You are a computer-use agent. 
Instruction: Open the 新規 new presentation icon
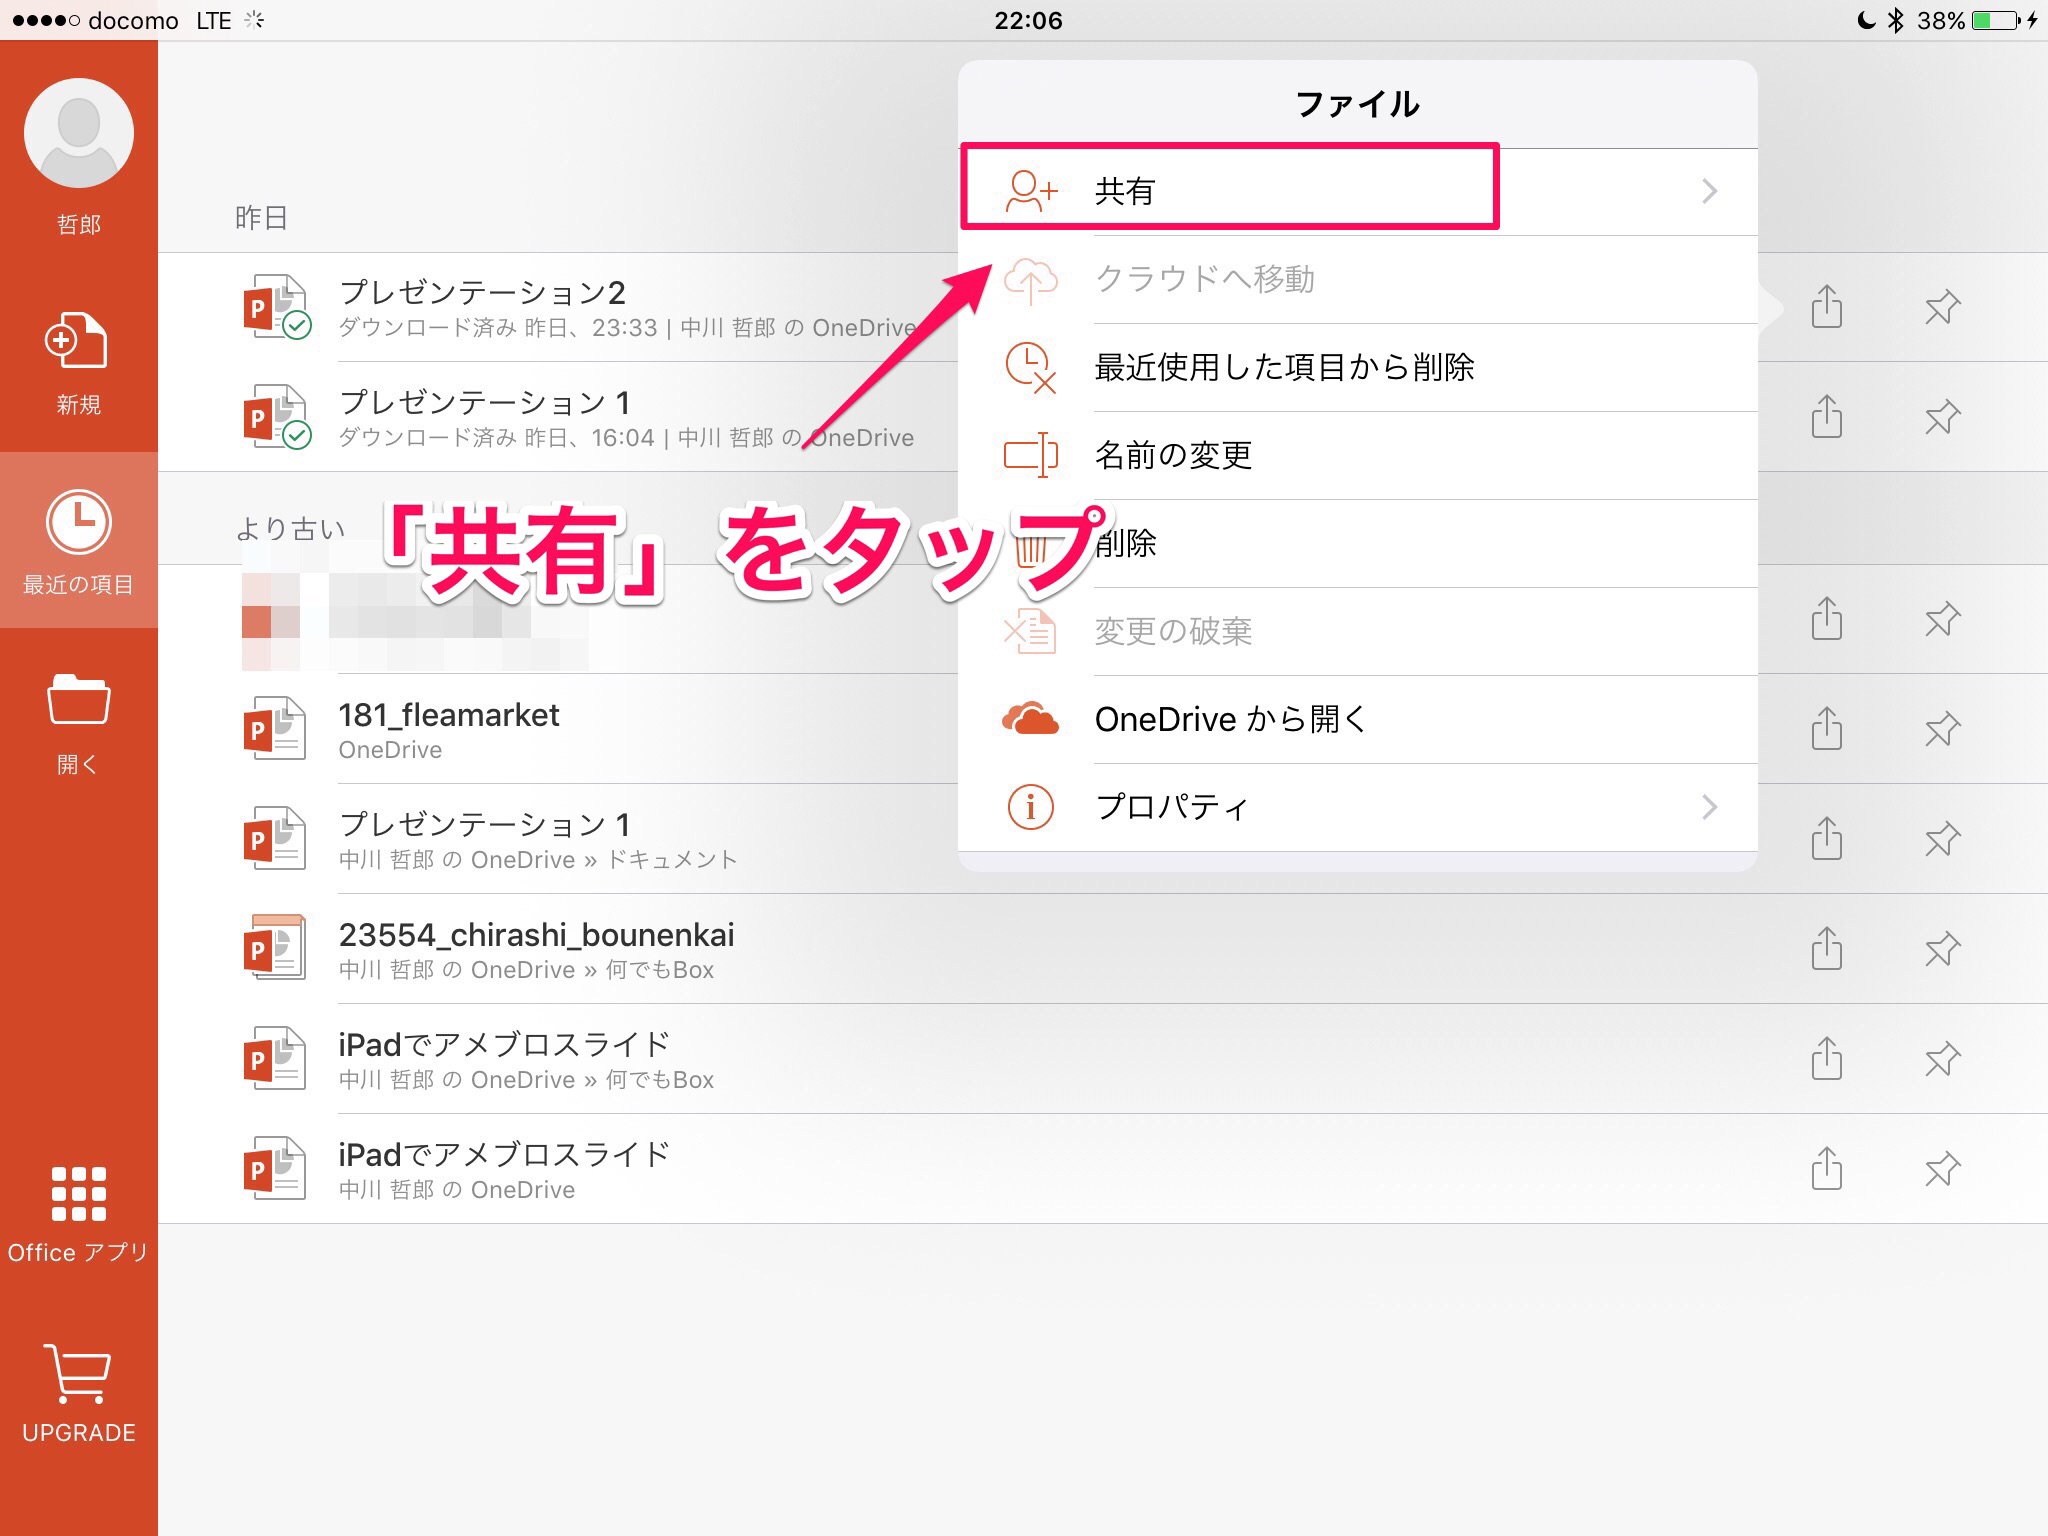77,342
